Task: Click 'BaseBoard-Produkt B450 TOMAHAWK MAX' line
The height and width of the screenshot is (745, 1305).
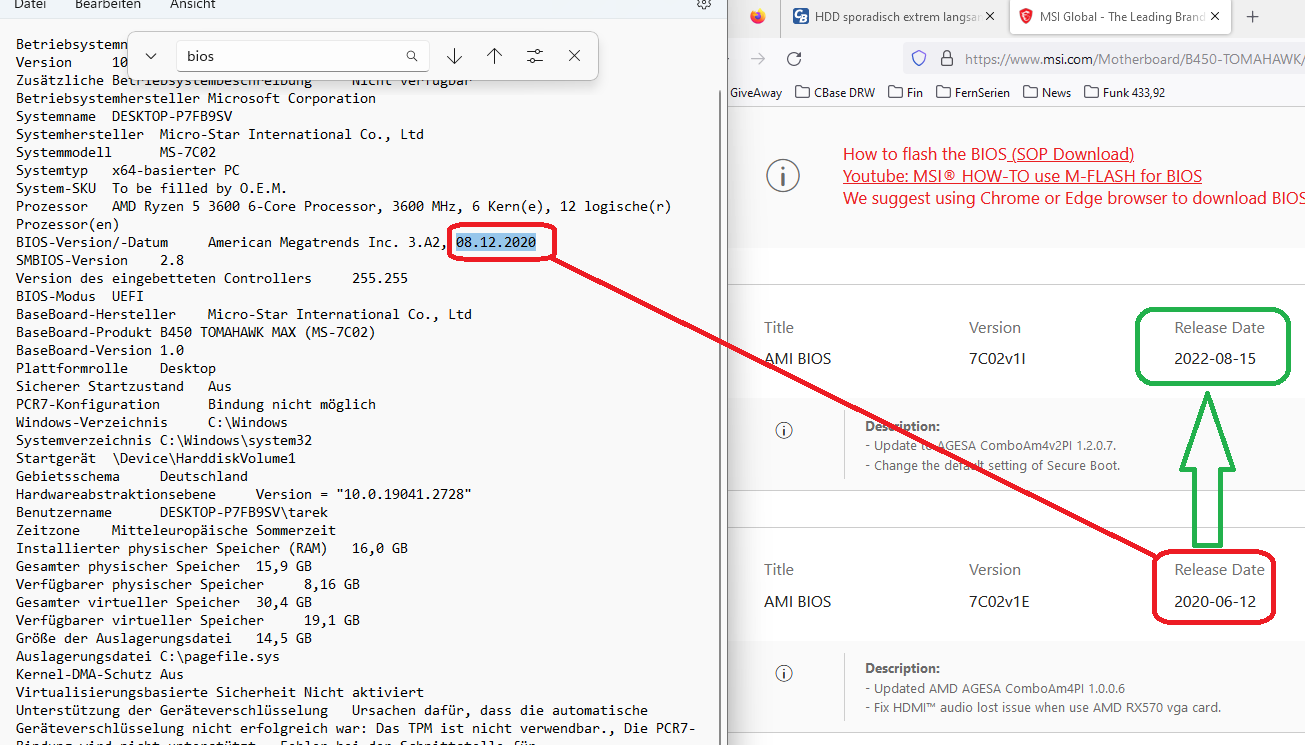Action: click(196, 332)
